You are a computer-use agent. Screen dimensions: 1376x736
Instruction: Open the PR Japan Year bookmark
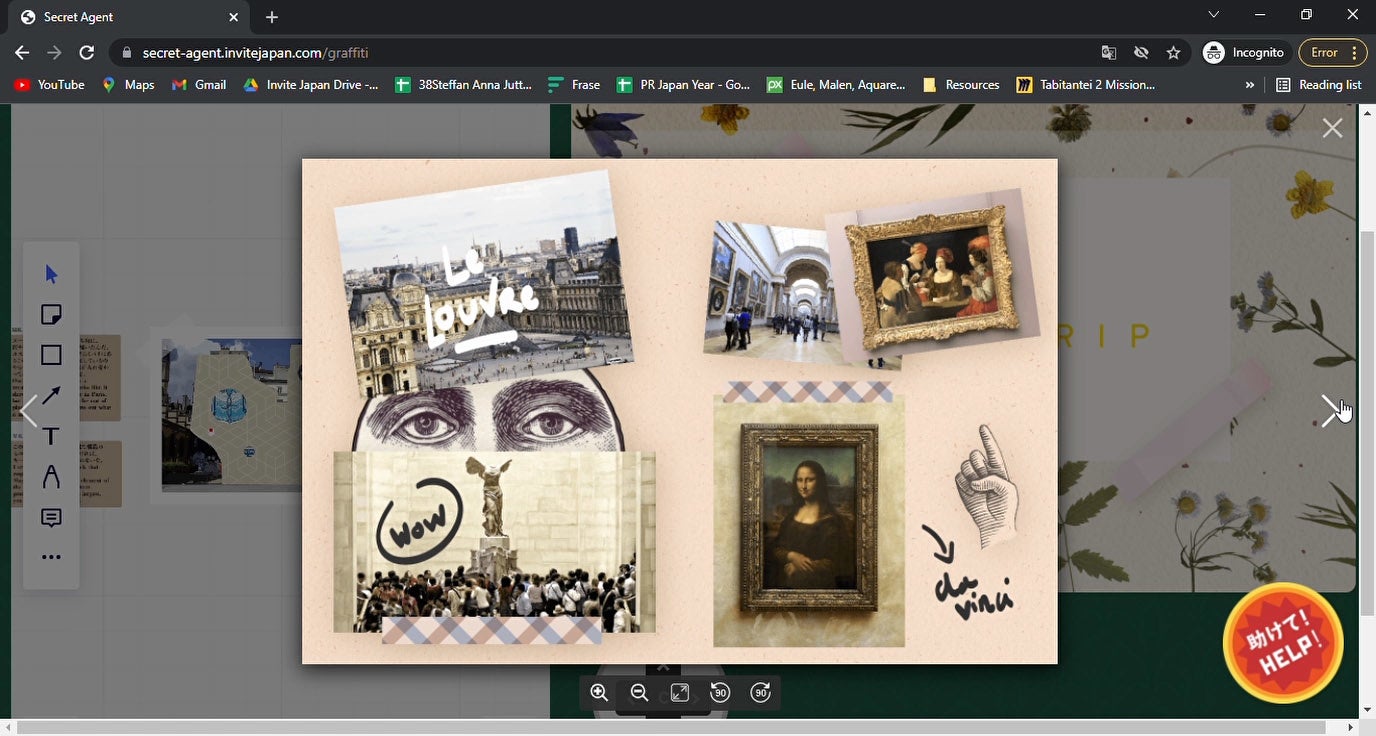(683, 85)
